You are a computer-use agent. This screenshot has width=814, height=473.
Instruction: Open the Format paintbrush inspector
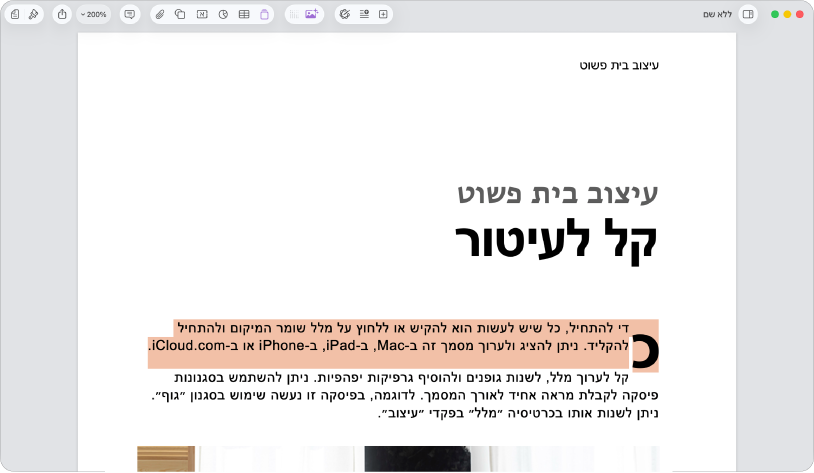34,15
